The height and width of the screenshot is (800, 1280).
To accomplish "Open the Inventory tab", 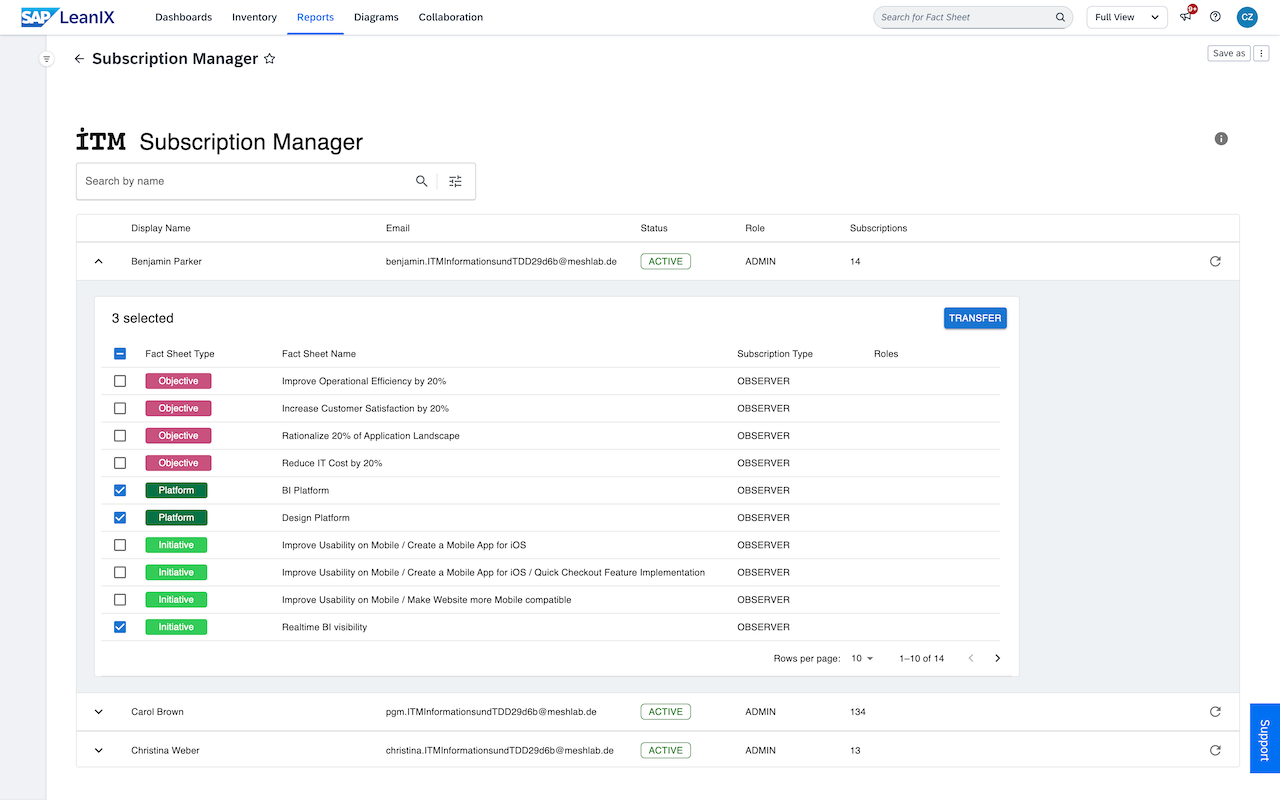I will point(254,17).
